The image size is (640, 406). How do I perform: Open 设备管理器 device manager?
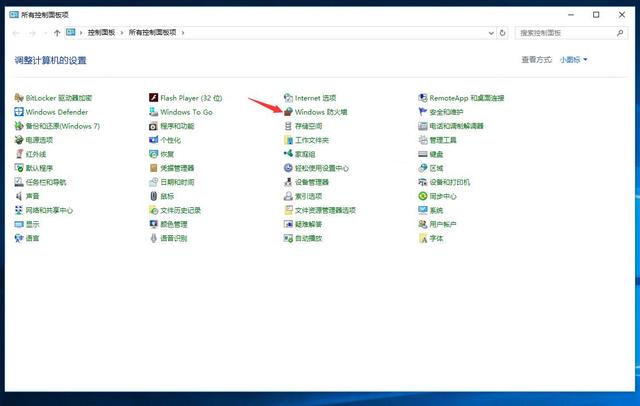click(x=306, y=182)
